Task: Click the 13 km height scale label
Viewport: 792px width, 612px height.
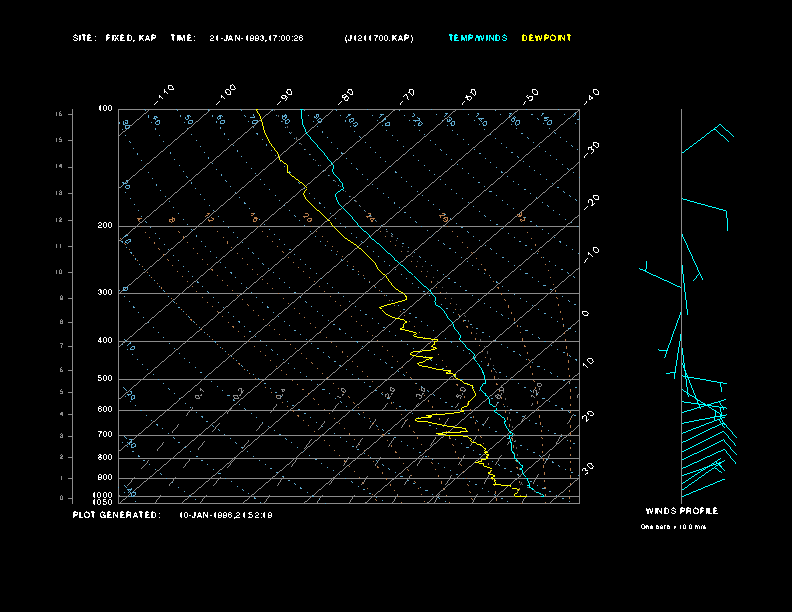Action: (59, 193)
